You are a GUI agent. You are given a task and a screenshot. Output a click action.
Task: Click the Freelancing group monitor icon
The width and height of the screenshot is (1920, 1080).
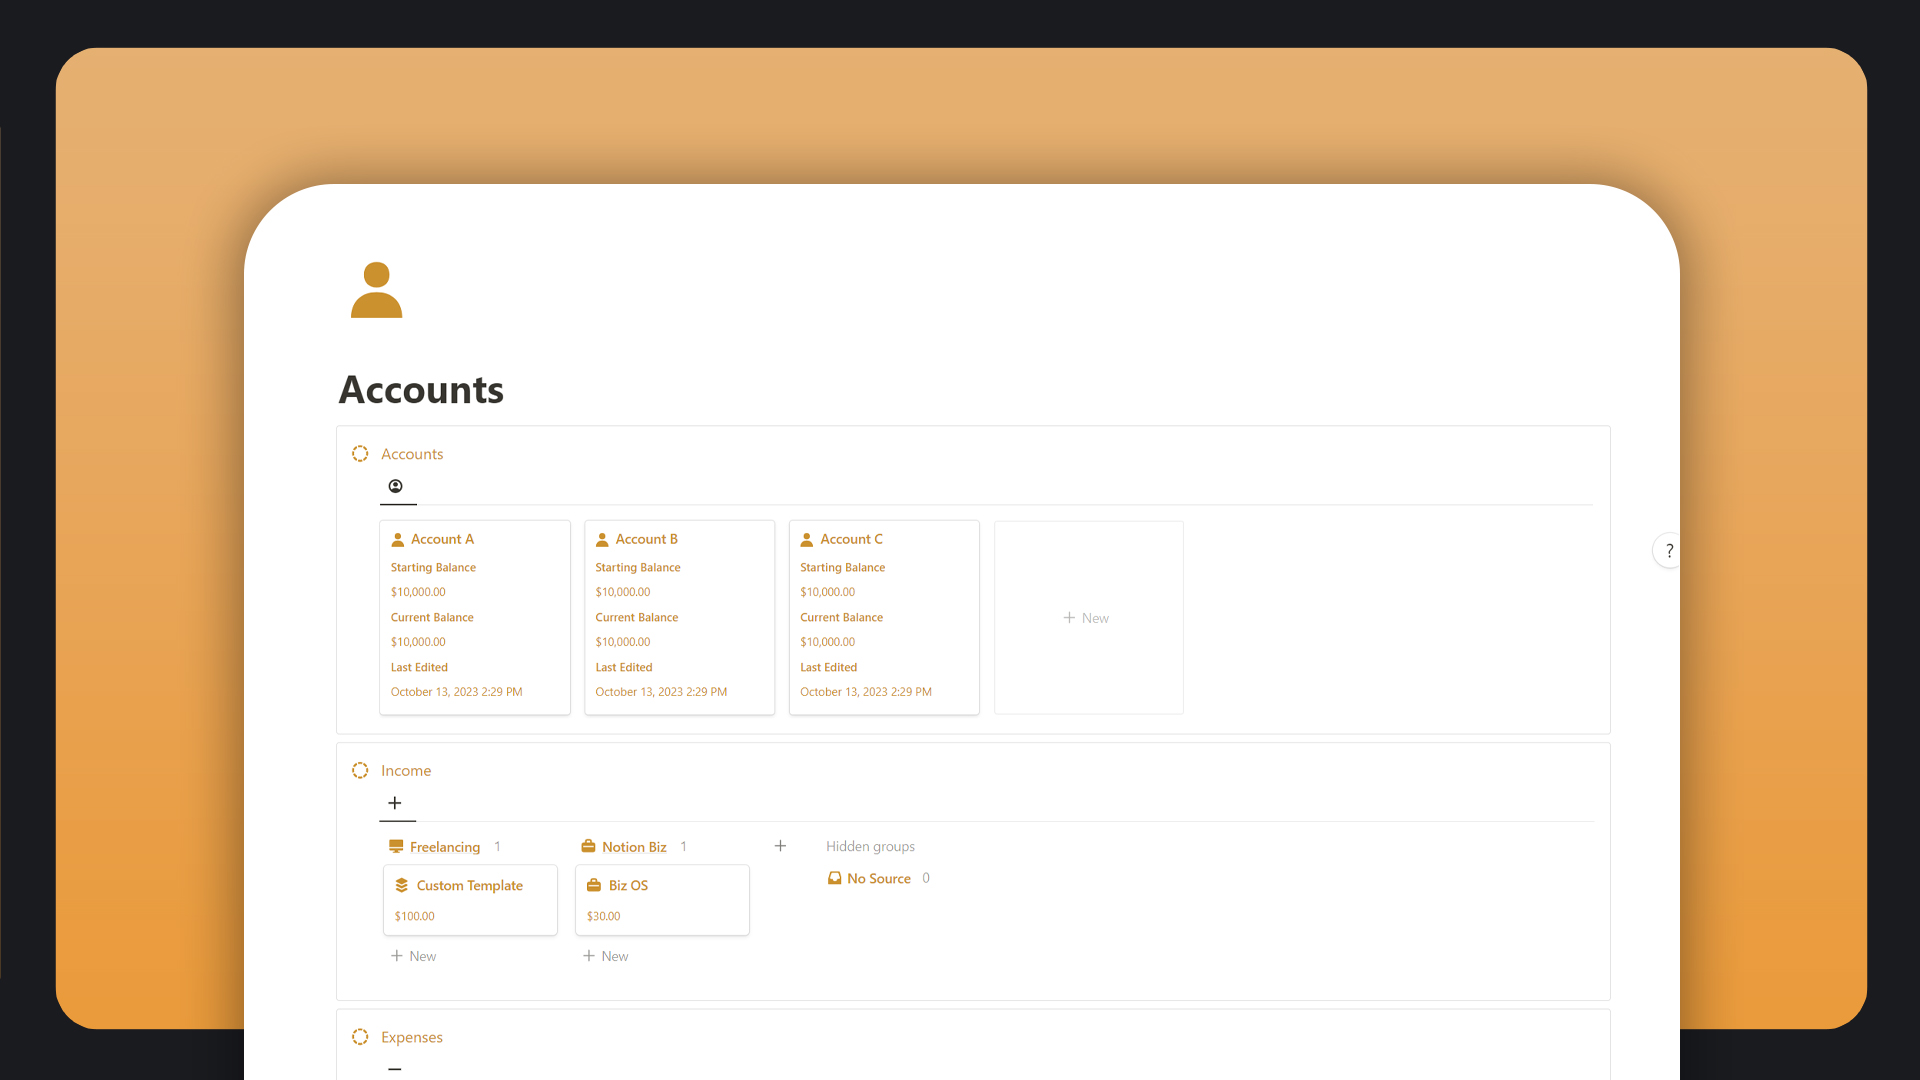(396, 847)
